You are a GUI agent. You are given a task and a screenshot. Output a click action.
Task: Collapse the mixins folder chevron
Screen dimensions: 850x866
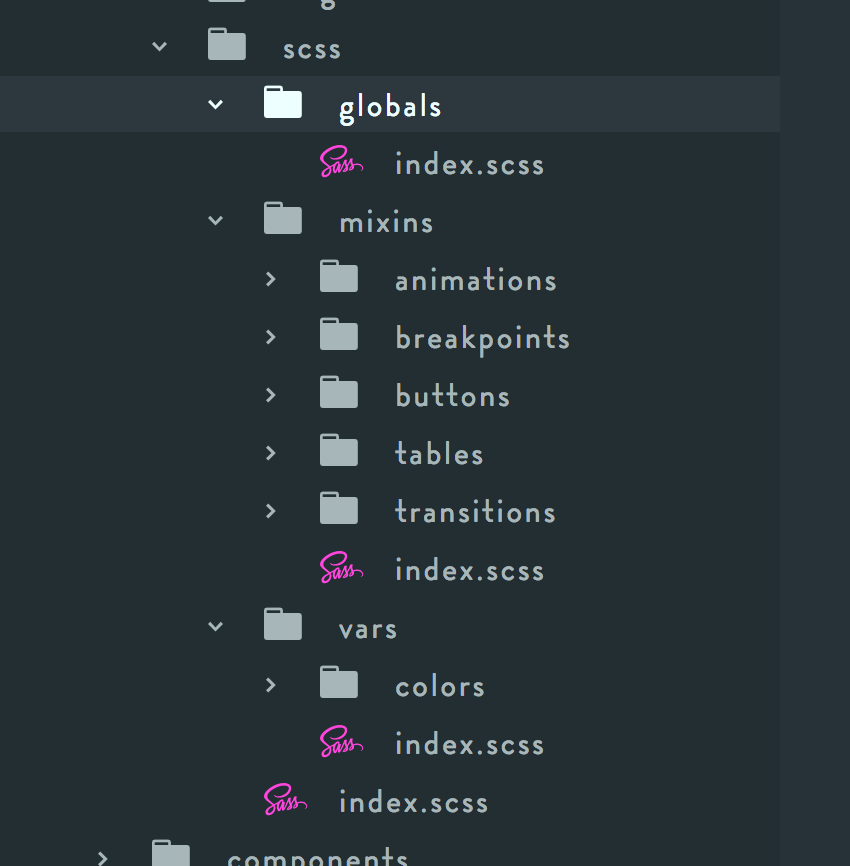click(x=215, y=220)
